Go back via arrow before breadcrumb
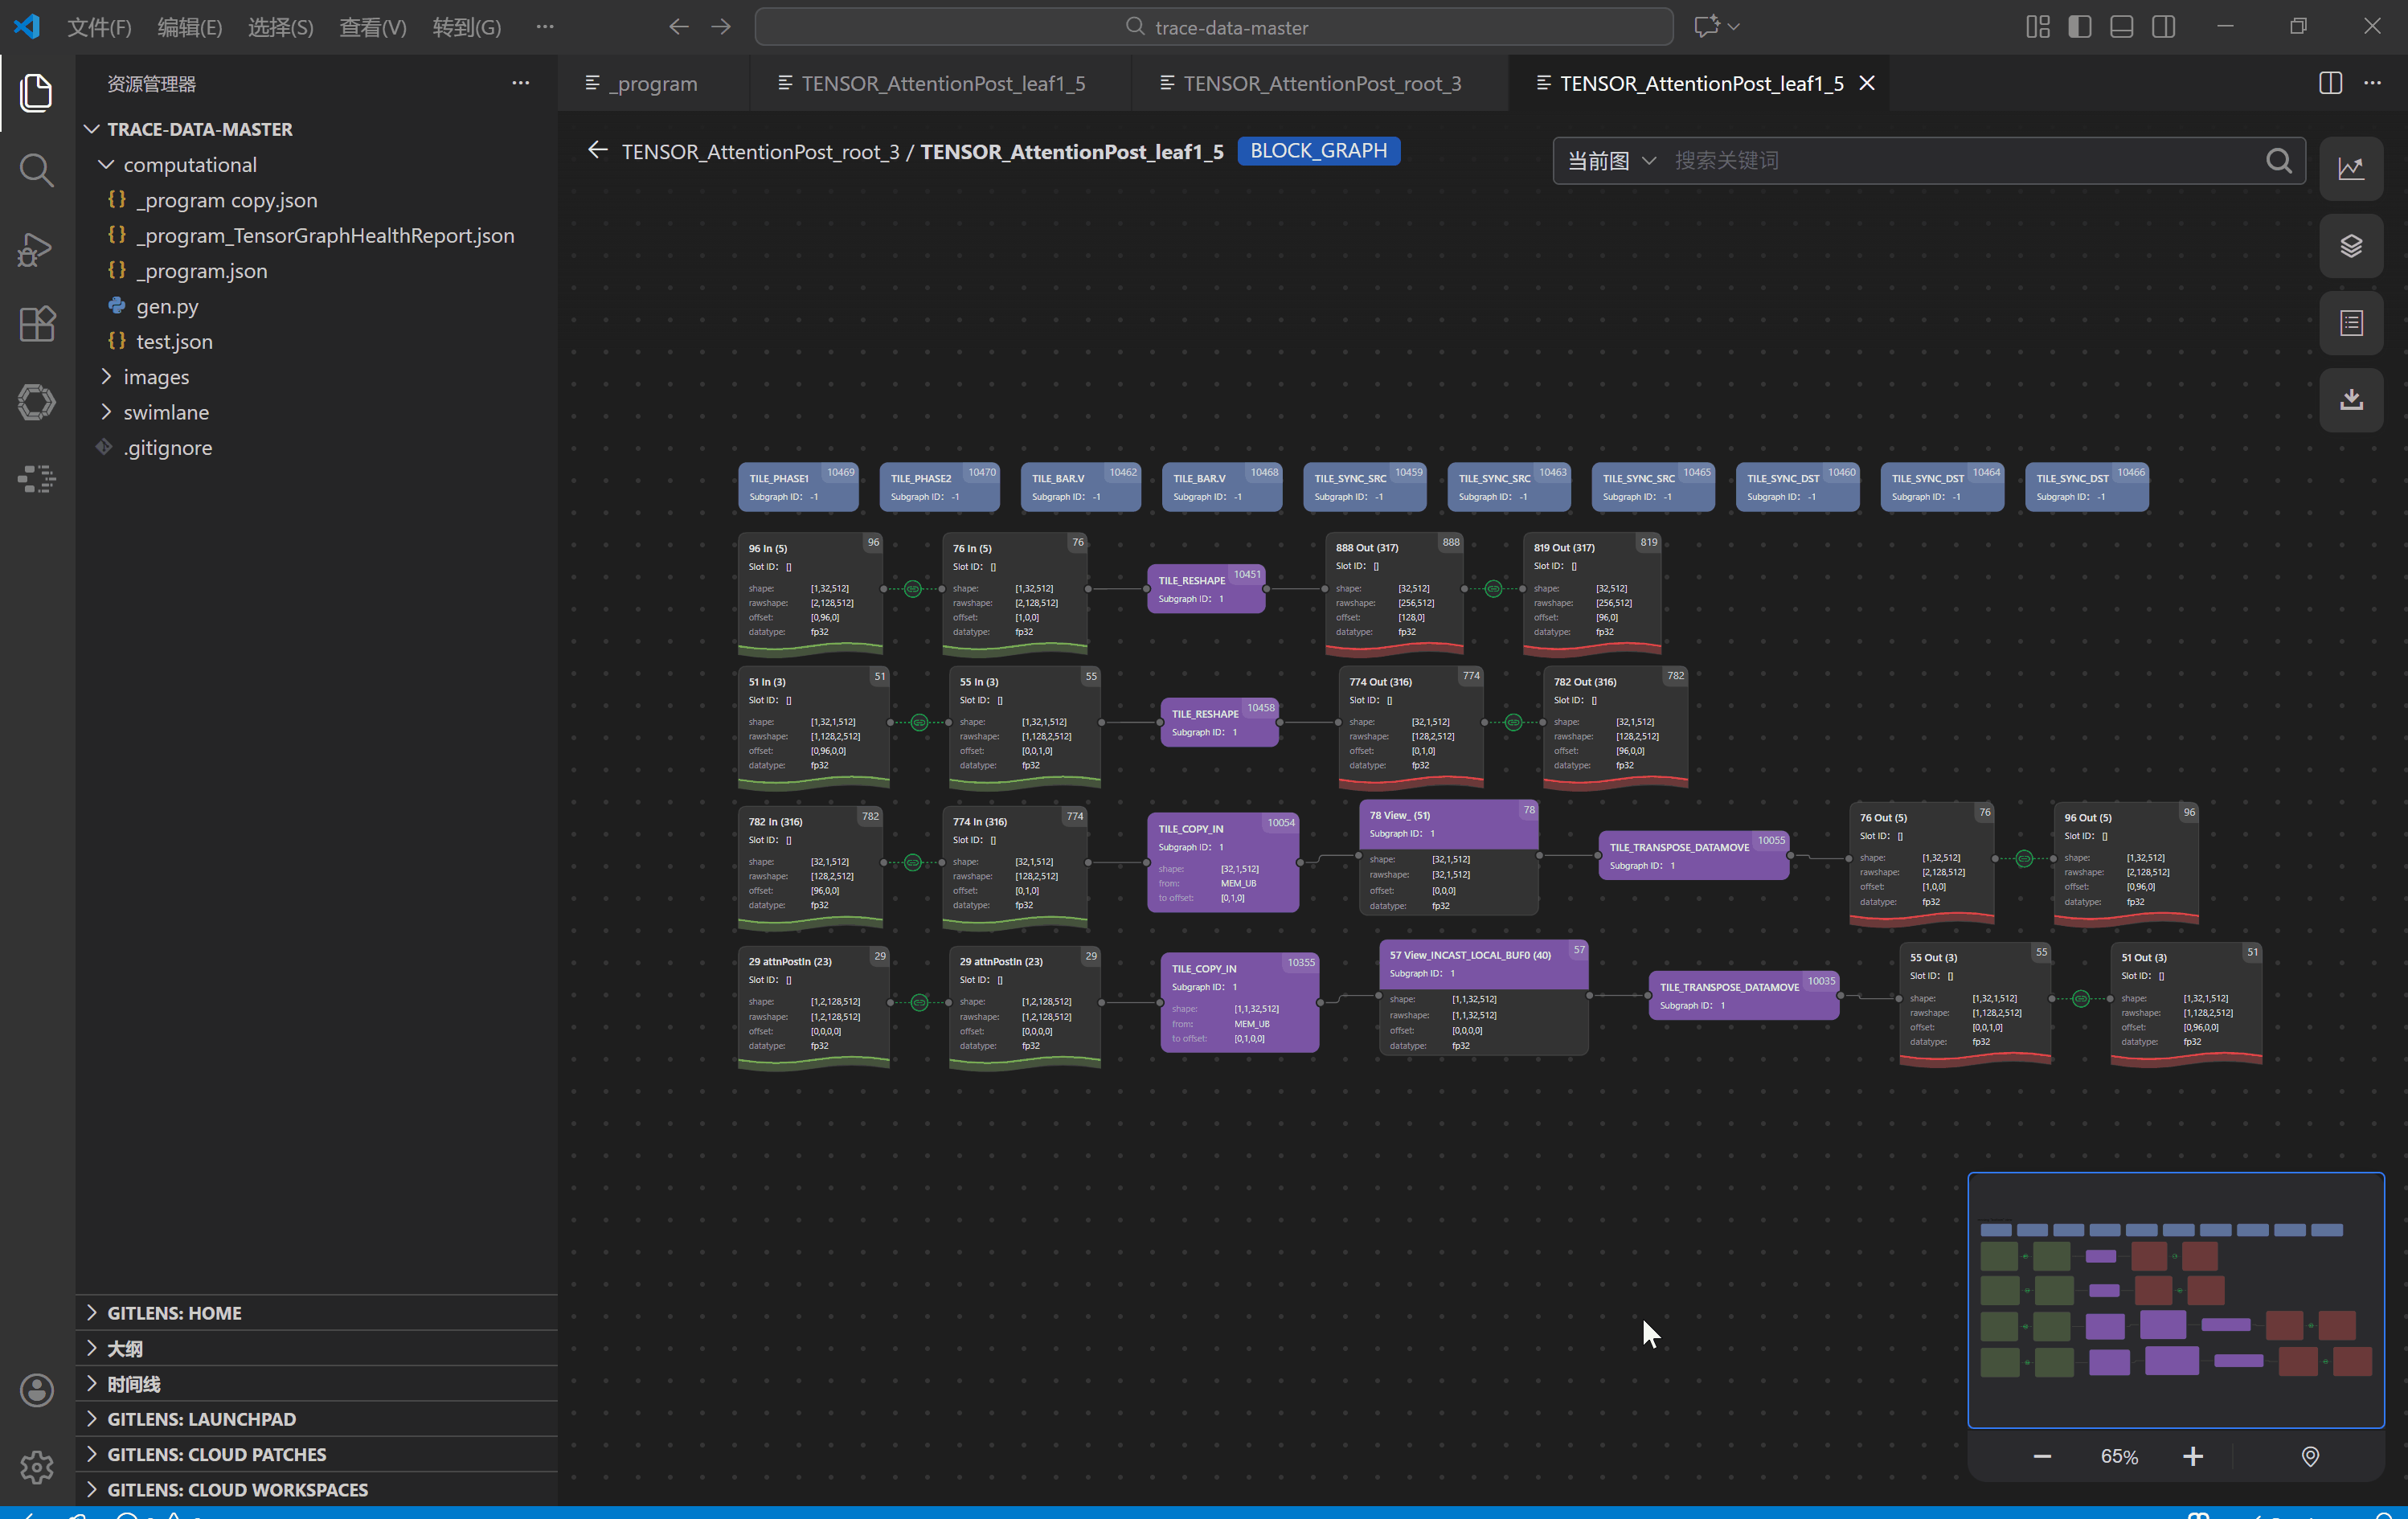The height and width of the screenshot is (1519, 2408). coord(598,151)
